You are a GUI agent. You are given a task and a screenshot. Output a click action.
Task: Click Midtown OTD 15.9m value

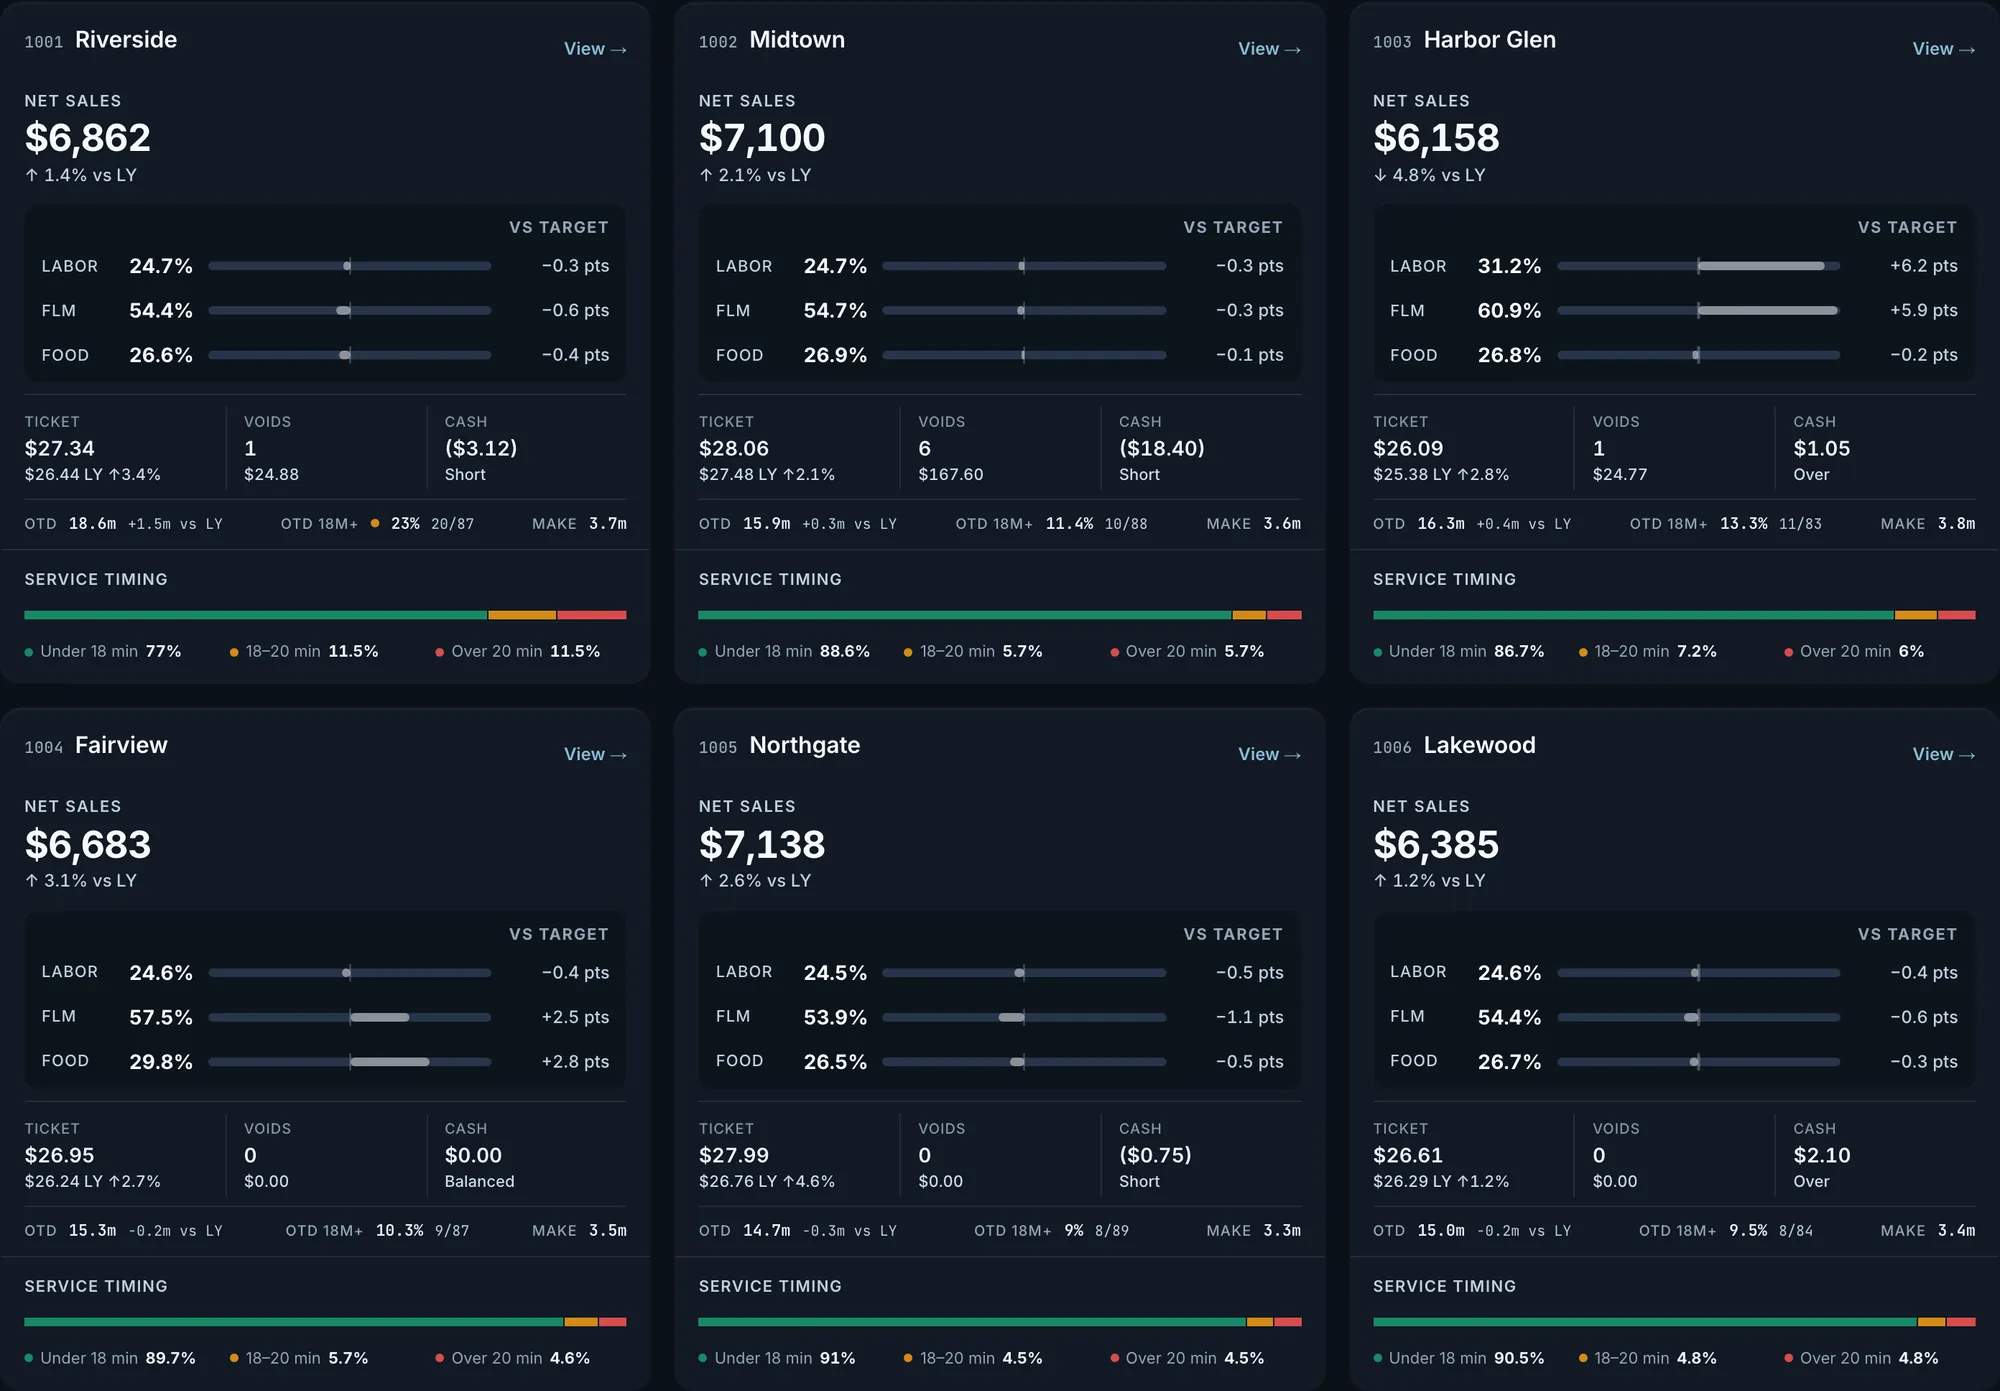[766, 524]
